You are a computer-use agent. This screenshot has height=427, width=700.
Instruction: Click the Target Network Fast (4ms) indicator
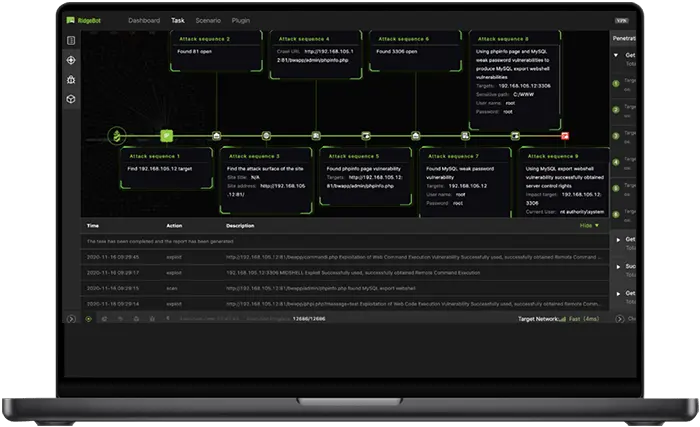pyautogui.click(x=558, y=319)
